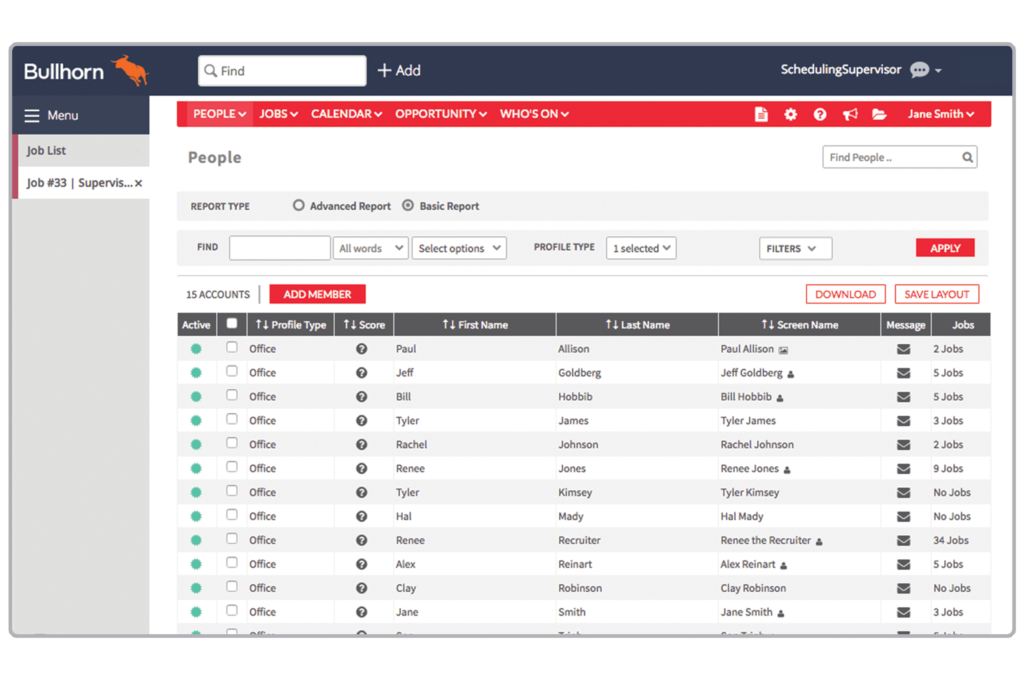Click the open folder icon in toolbar
The image size is (1024, 680).
879,114
